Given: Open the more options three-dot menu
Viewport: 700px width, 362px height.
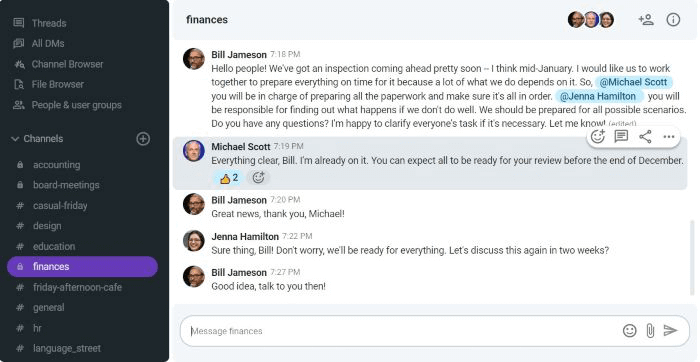Looking at the screenshot, I should pos(669,137).
